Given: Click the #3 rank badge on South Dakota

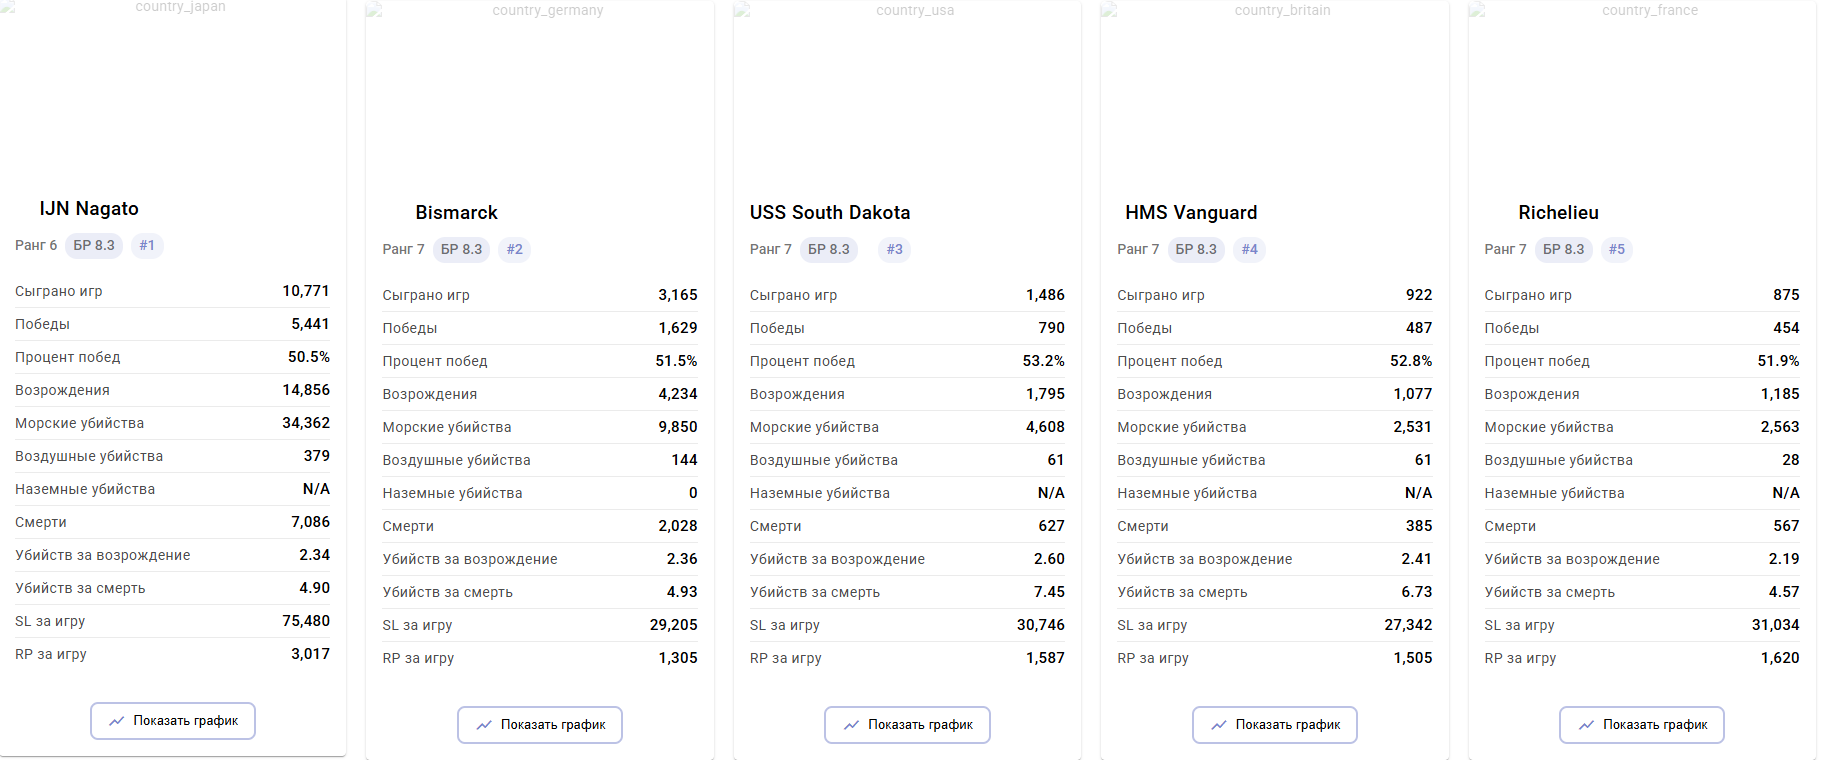Looking at the screenshot, I should pos(894,250).
